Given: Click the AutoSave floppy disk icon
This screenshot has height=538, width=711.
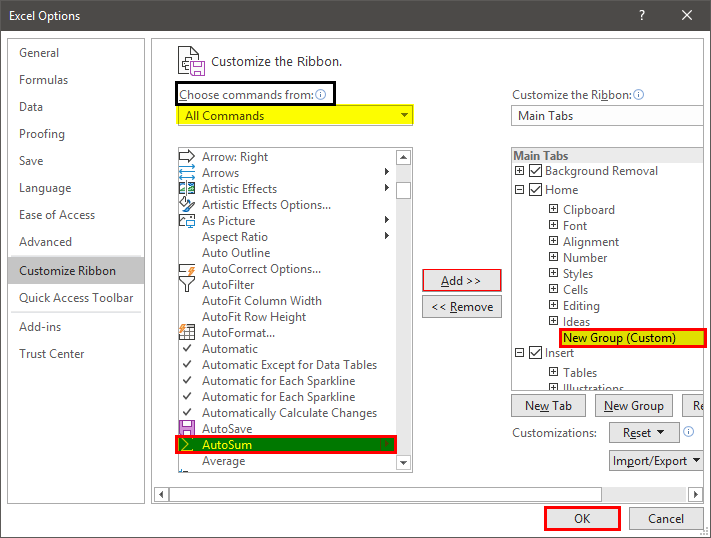Looking at the screenshot, I should [x=187, y=428].
